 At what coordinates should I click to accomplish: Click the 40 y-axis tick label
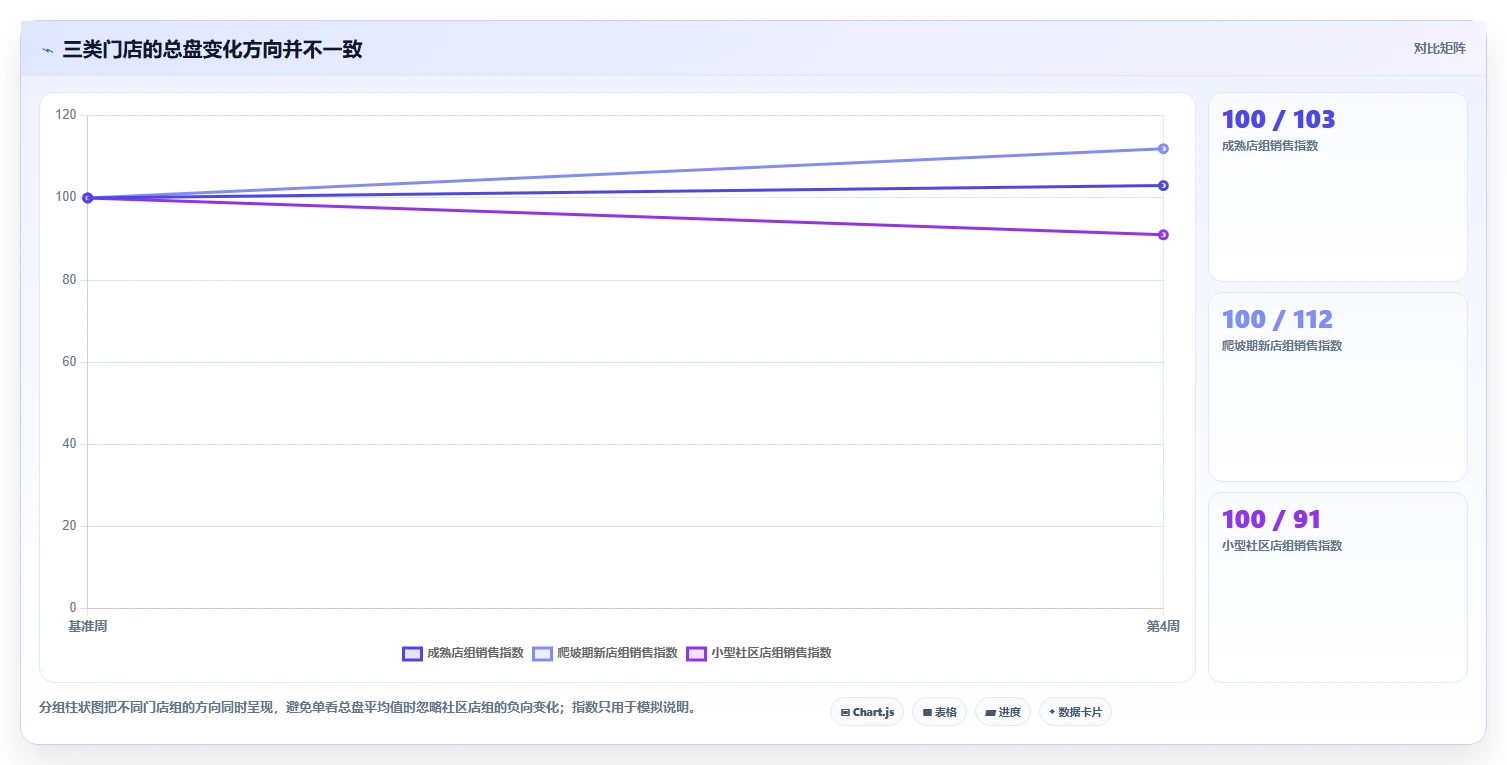pos(69,444)
